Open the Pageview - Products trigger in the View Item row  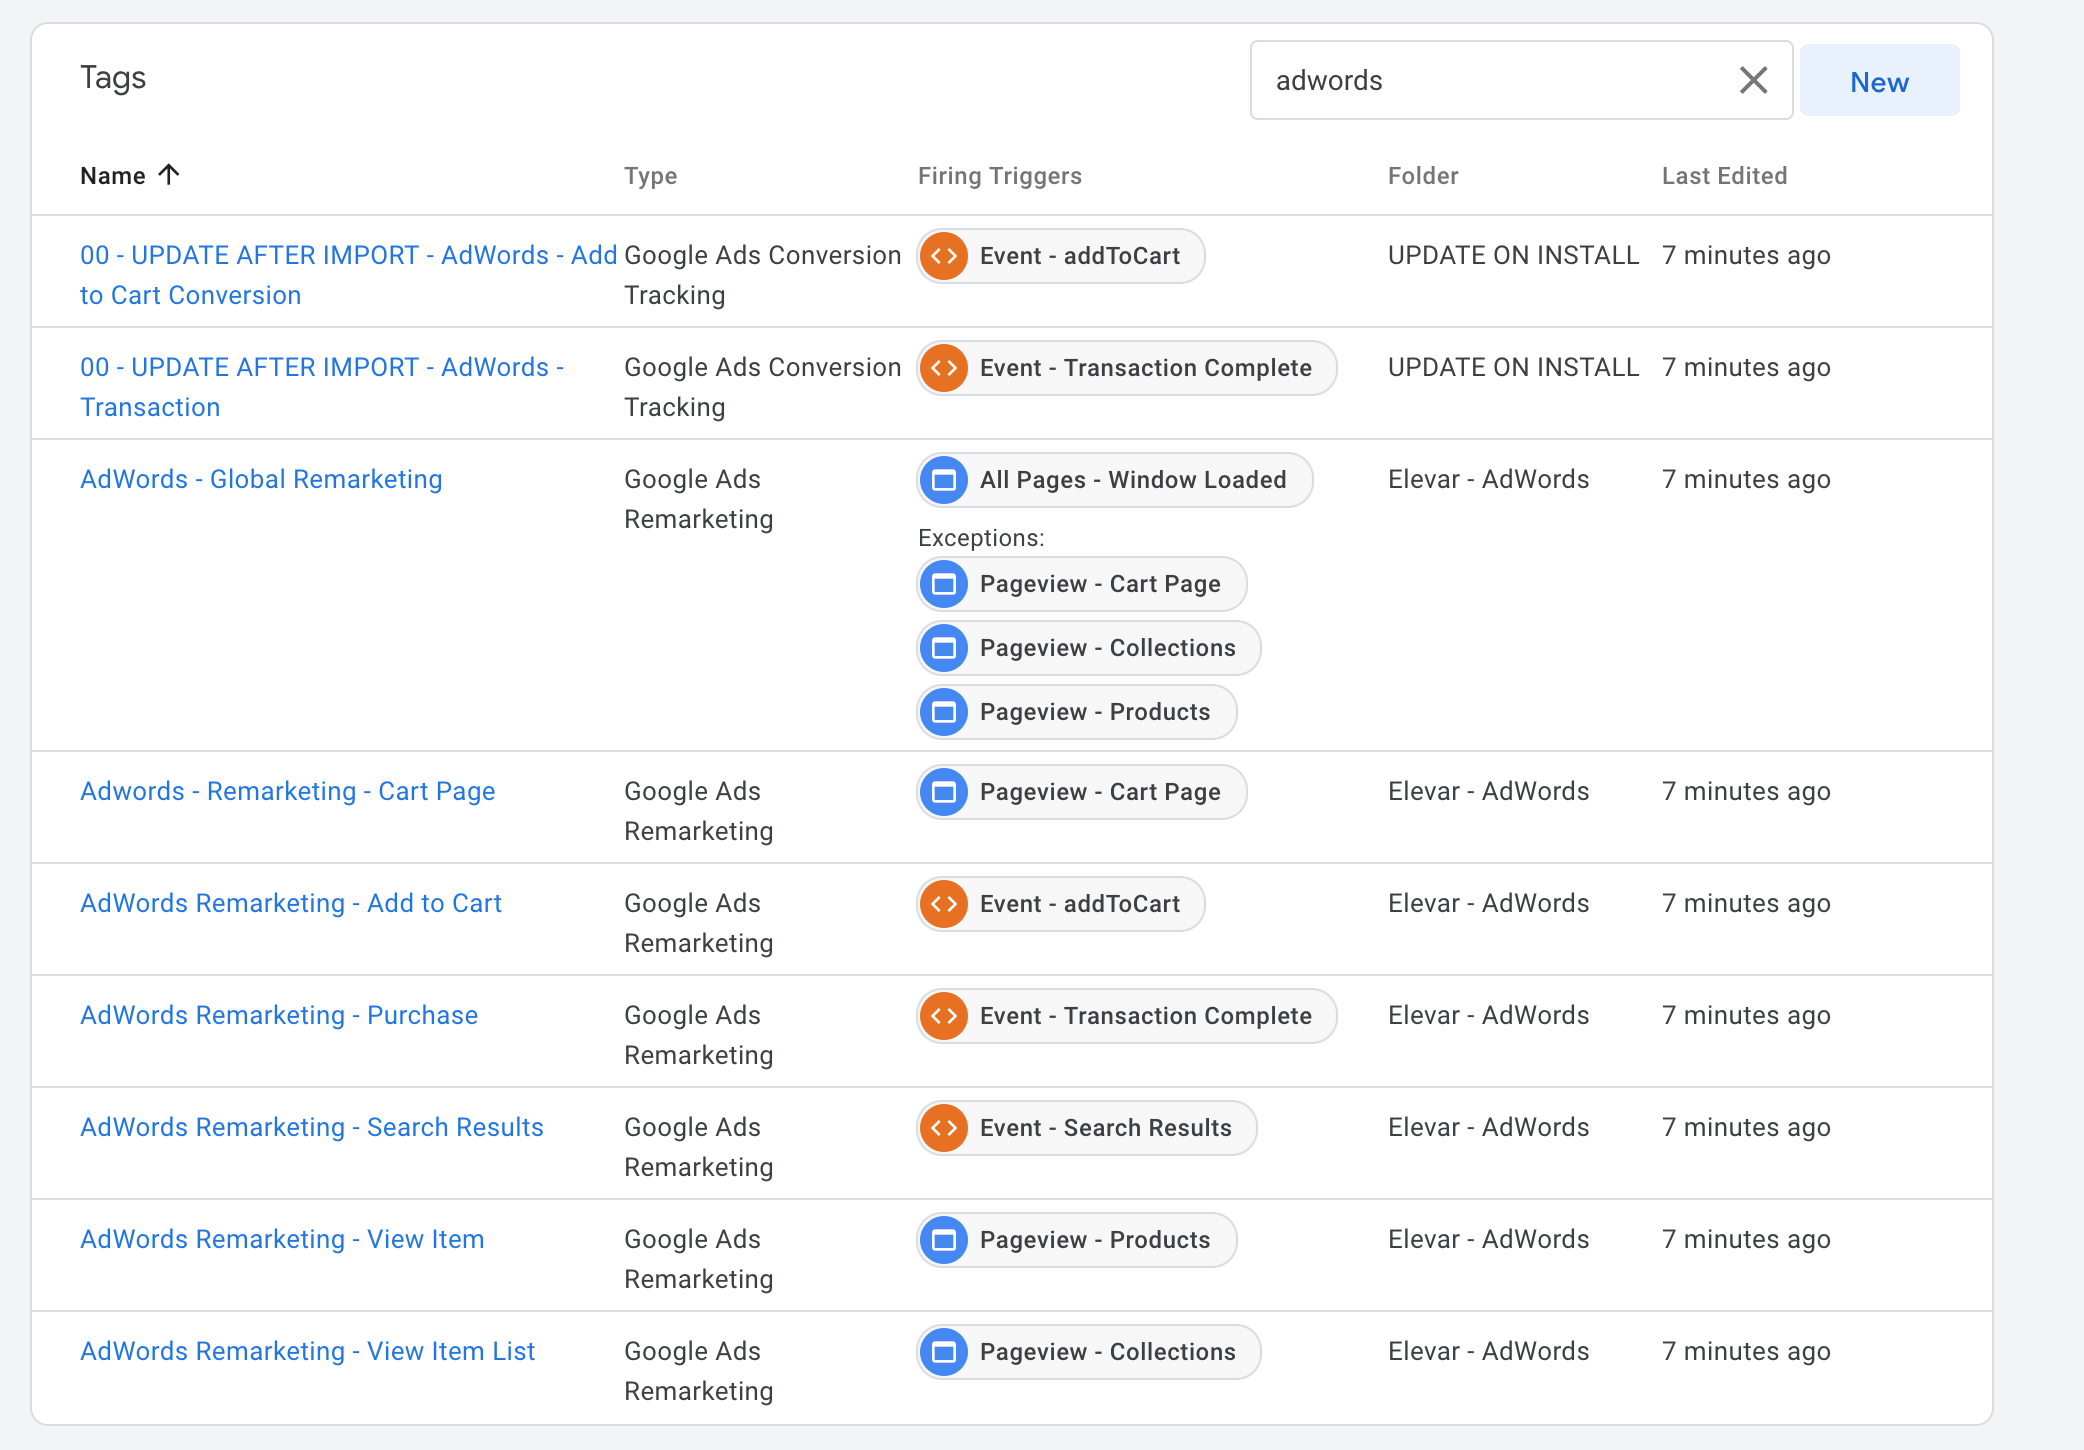1077,1240
